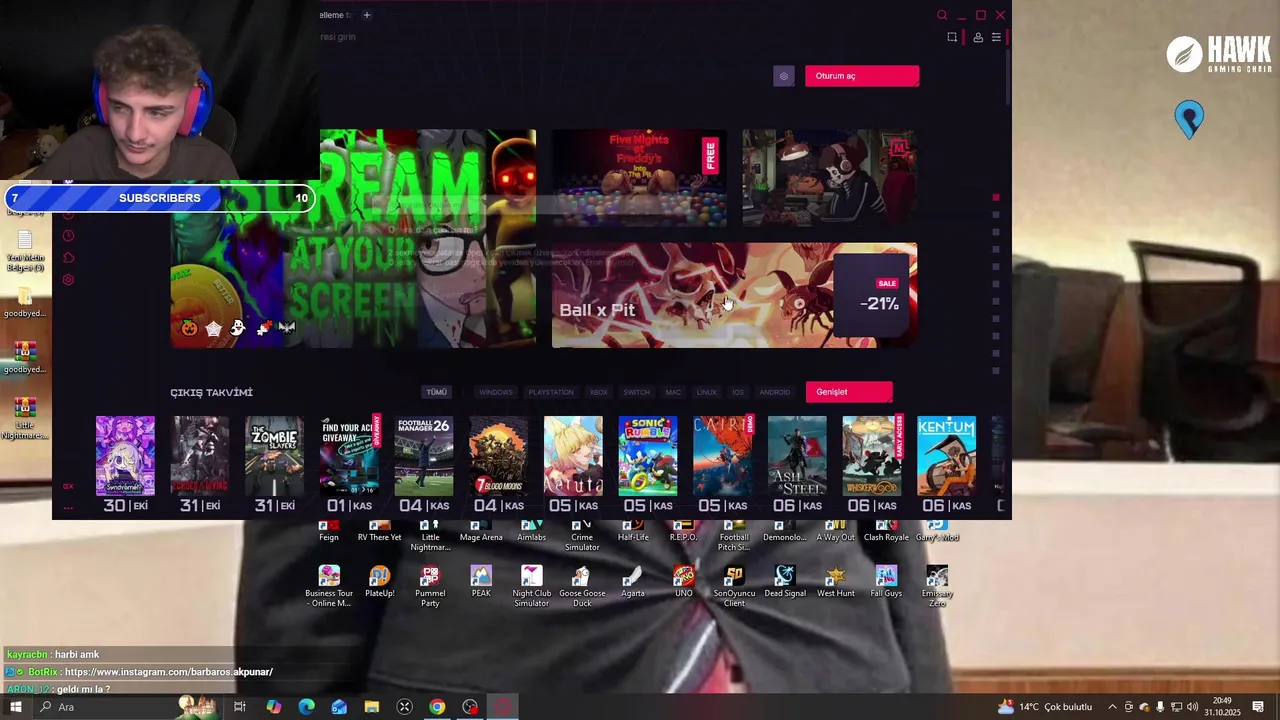Open the Five Nights at Freddy's free card
This screenshot has height=720, width=1280.
click(639, 178)
